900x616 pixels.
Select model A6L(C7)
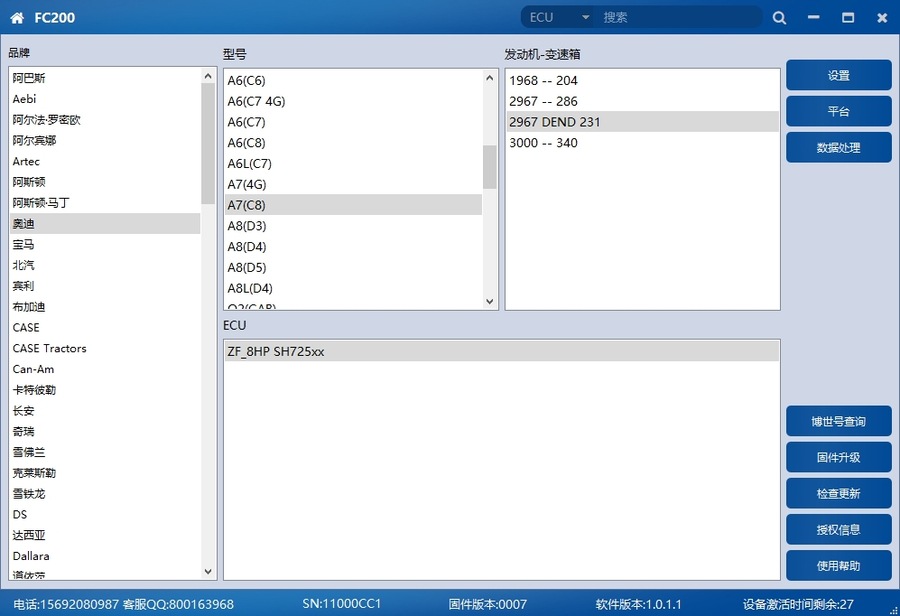[x=354, y=163]
